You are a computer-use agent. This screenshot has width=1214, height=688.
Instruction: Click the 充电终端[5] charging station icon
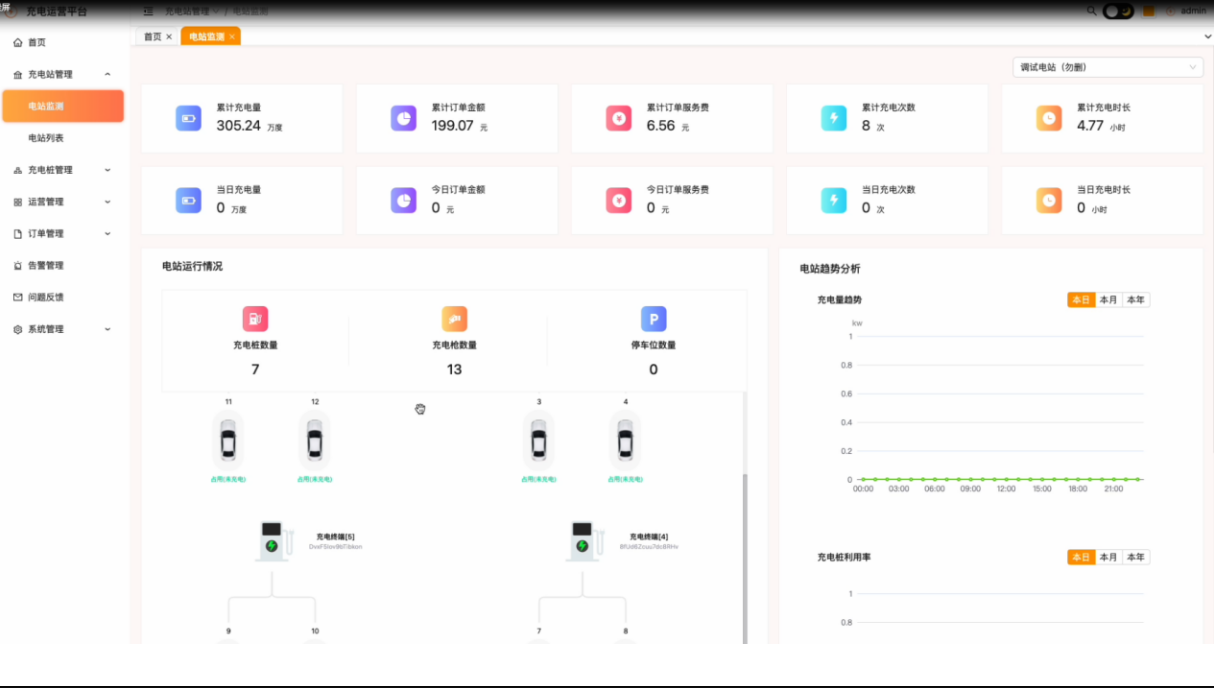(271, 541)
